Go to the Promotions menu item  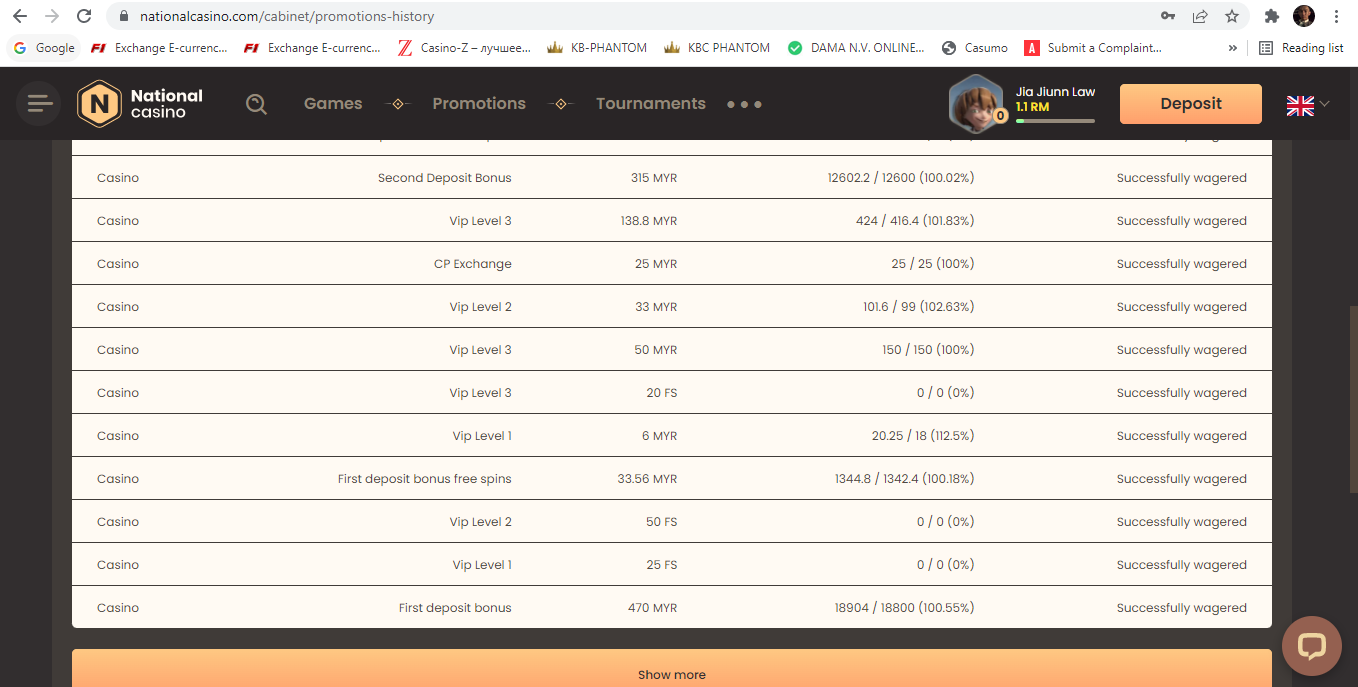479,104
